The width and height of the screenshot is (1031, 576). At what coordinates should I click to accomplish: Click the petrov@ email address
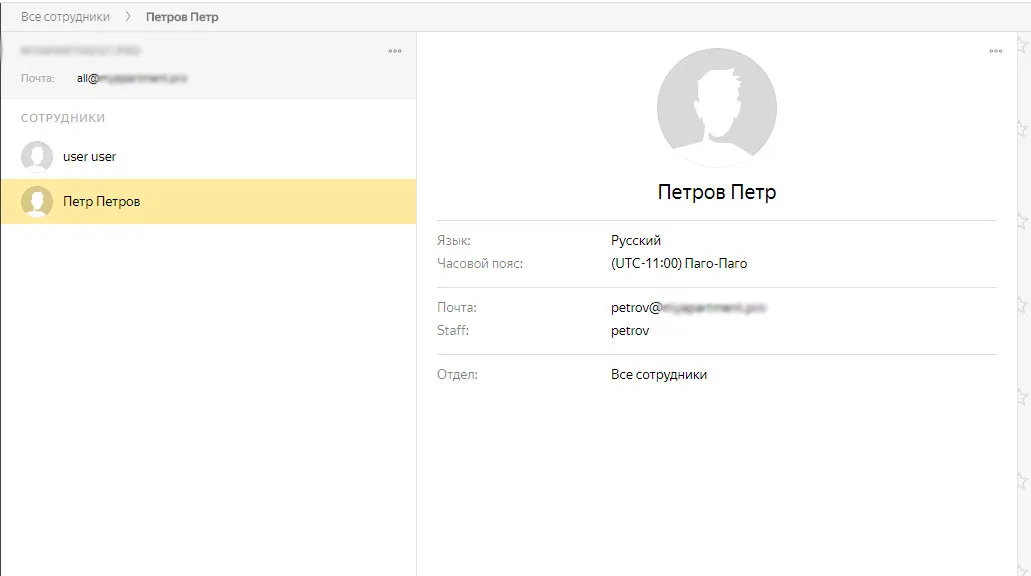coord(688,307)
